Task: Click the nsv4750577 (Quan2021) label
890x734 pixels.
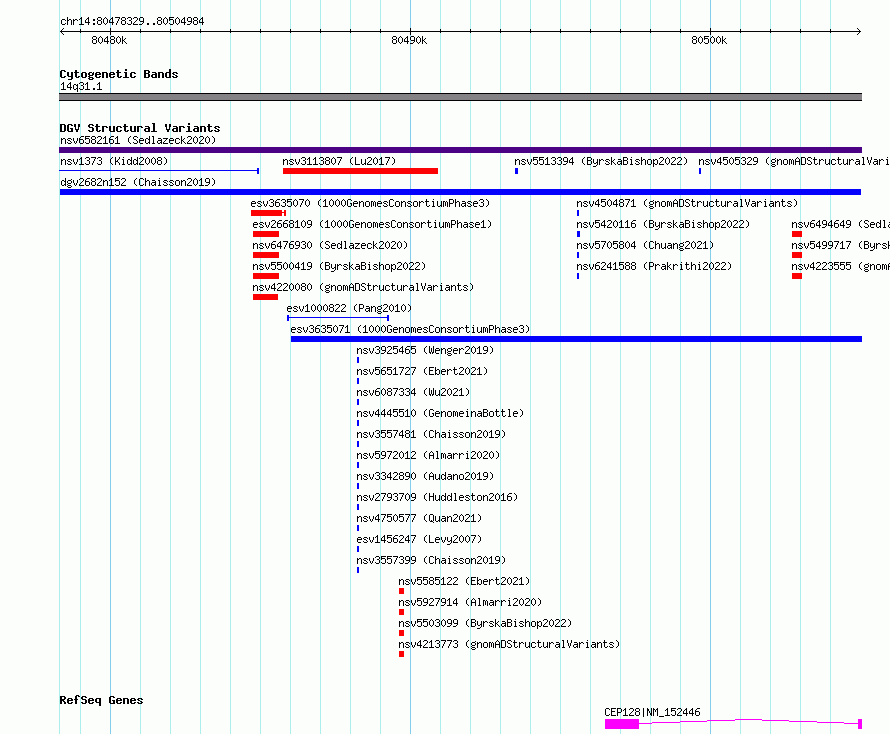Action: tap(419, 518)
